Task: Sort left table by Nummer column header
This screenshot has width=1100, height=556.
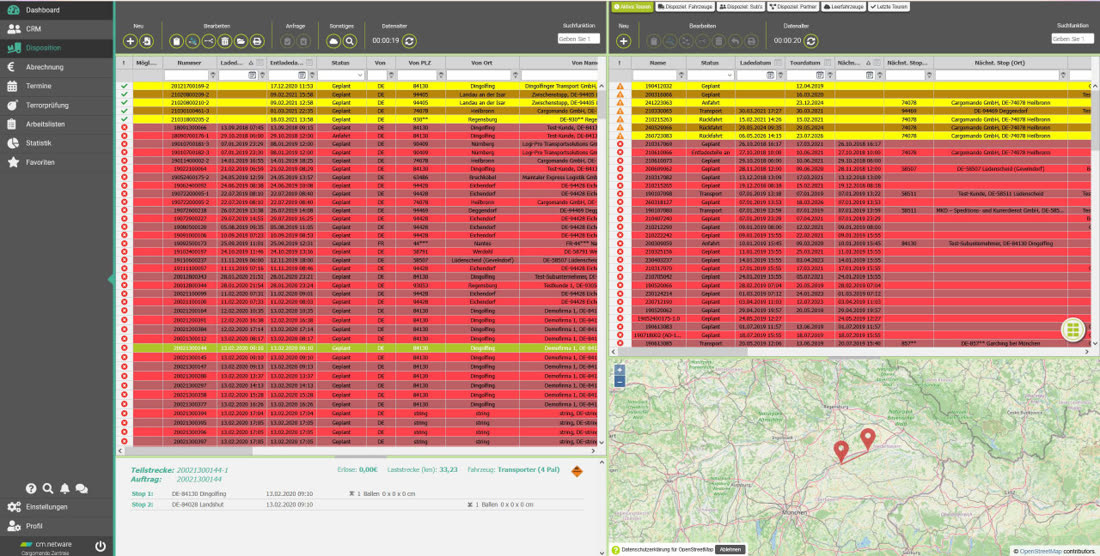Action: (189, 63)
